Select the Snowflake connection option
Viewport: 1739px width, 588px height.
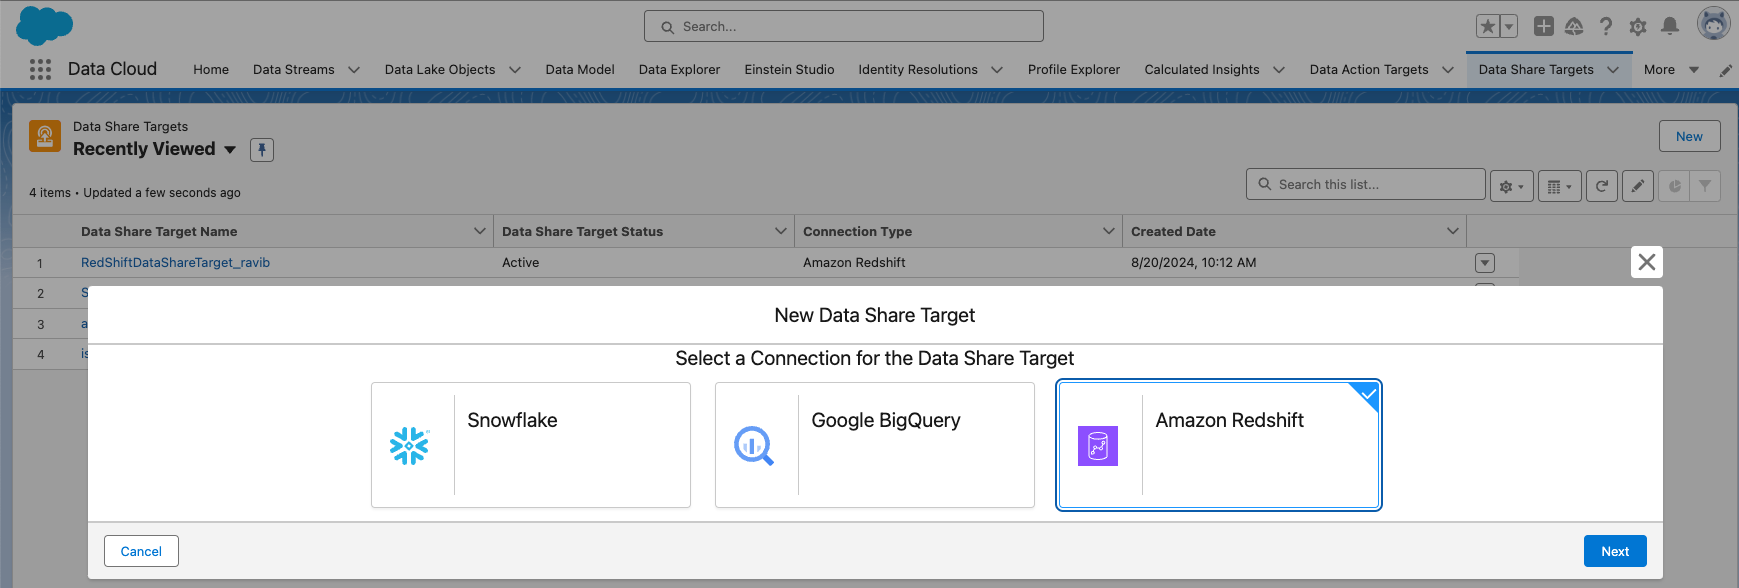point(531,445)
